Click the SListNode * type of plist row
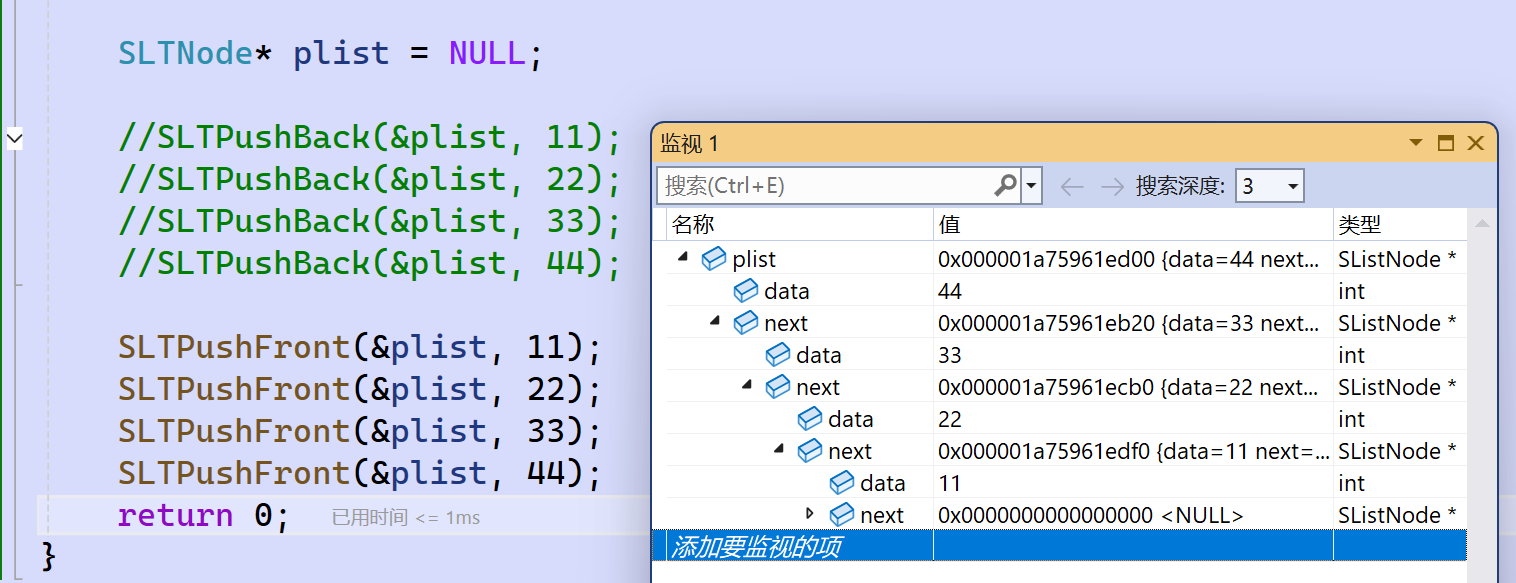The width and height of the screenshot is (1516, 583). tap(1396, 259)
